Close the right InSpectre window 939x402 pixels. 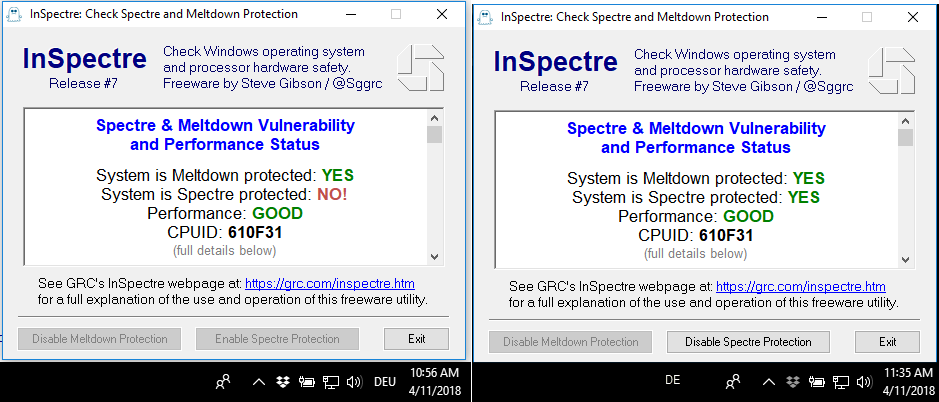pos(913,17)
